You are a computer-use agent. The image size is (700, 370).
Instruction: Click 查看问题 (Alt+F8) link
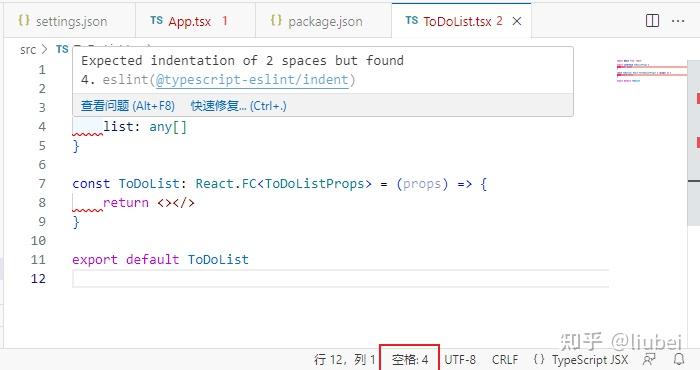(x=128, y=106)
